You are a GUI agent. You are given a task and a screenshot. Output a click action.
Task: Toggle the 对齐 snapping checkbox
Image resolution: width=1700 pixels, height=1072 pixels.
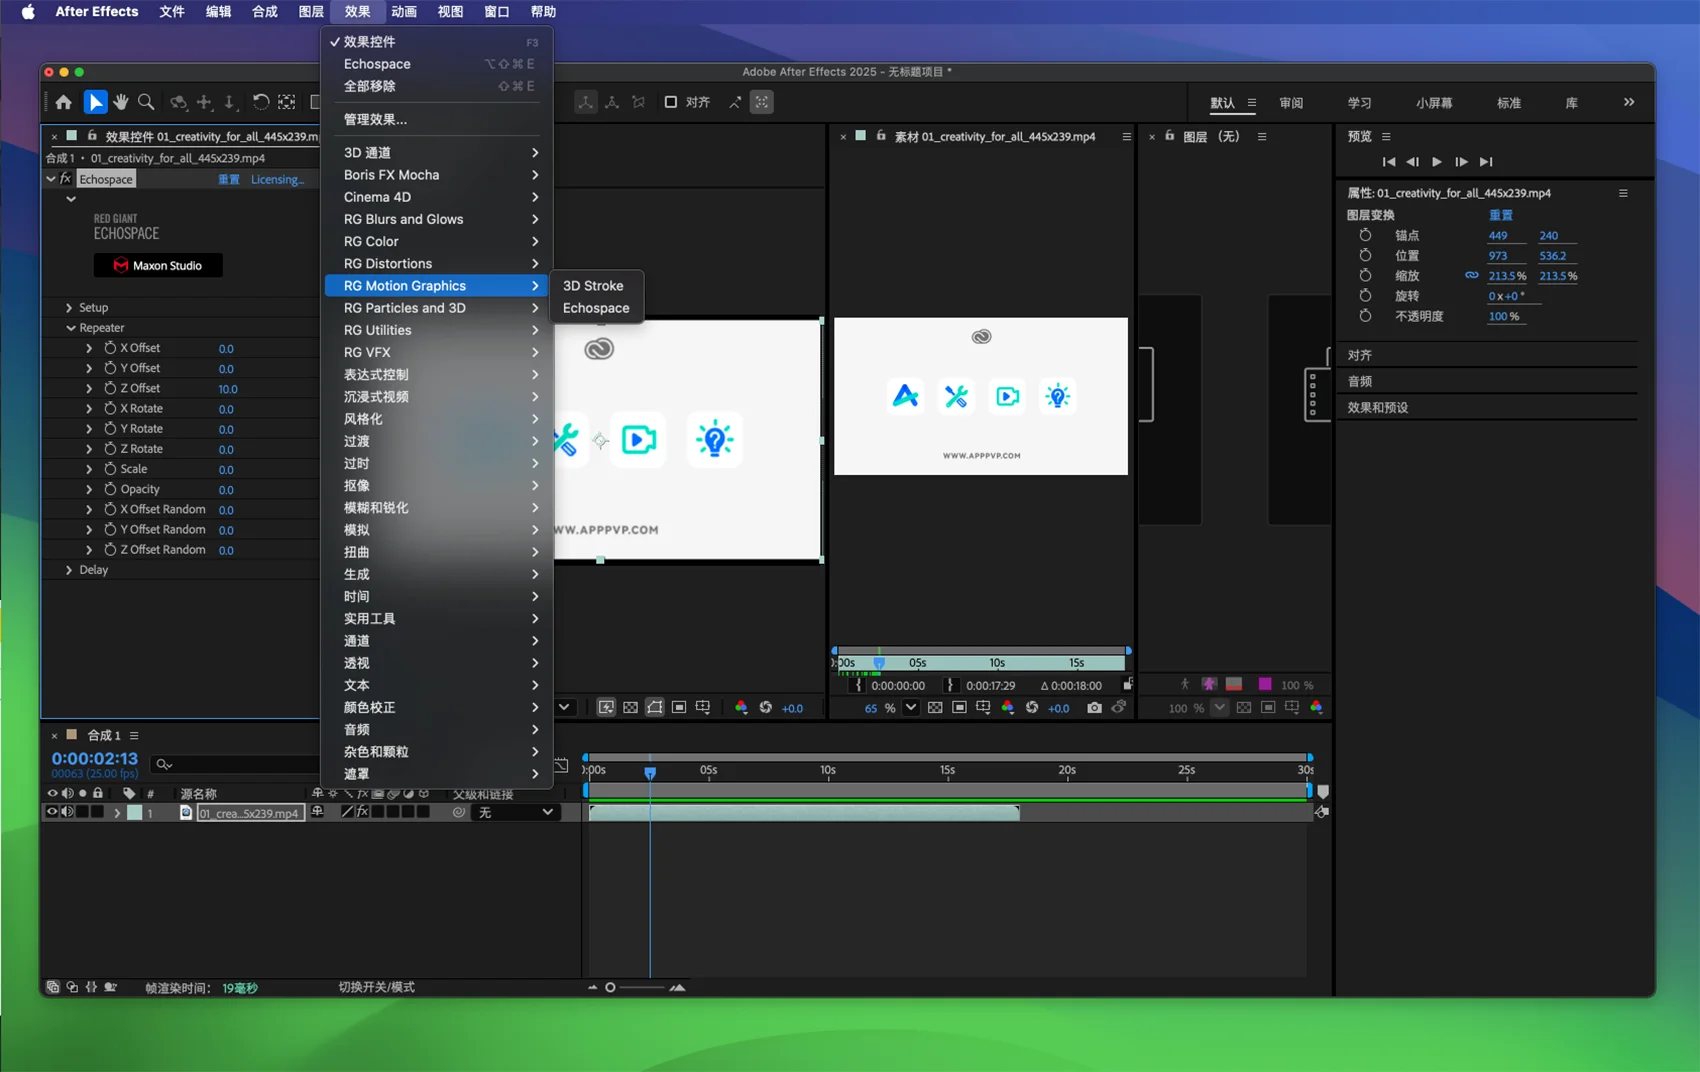tap(671, 102)
